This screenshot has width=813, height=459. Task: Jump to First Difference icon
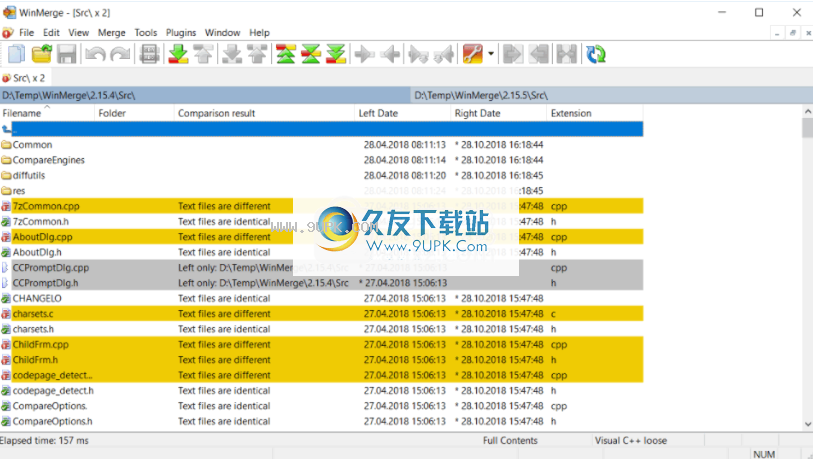coord(286,54)
